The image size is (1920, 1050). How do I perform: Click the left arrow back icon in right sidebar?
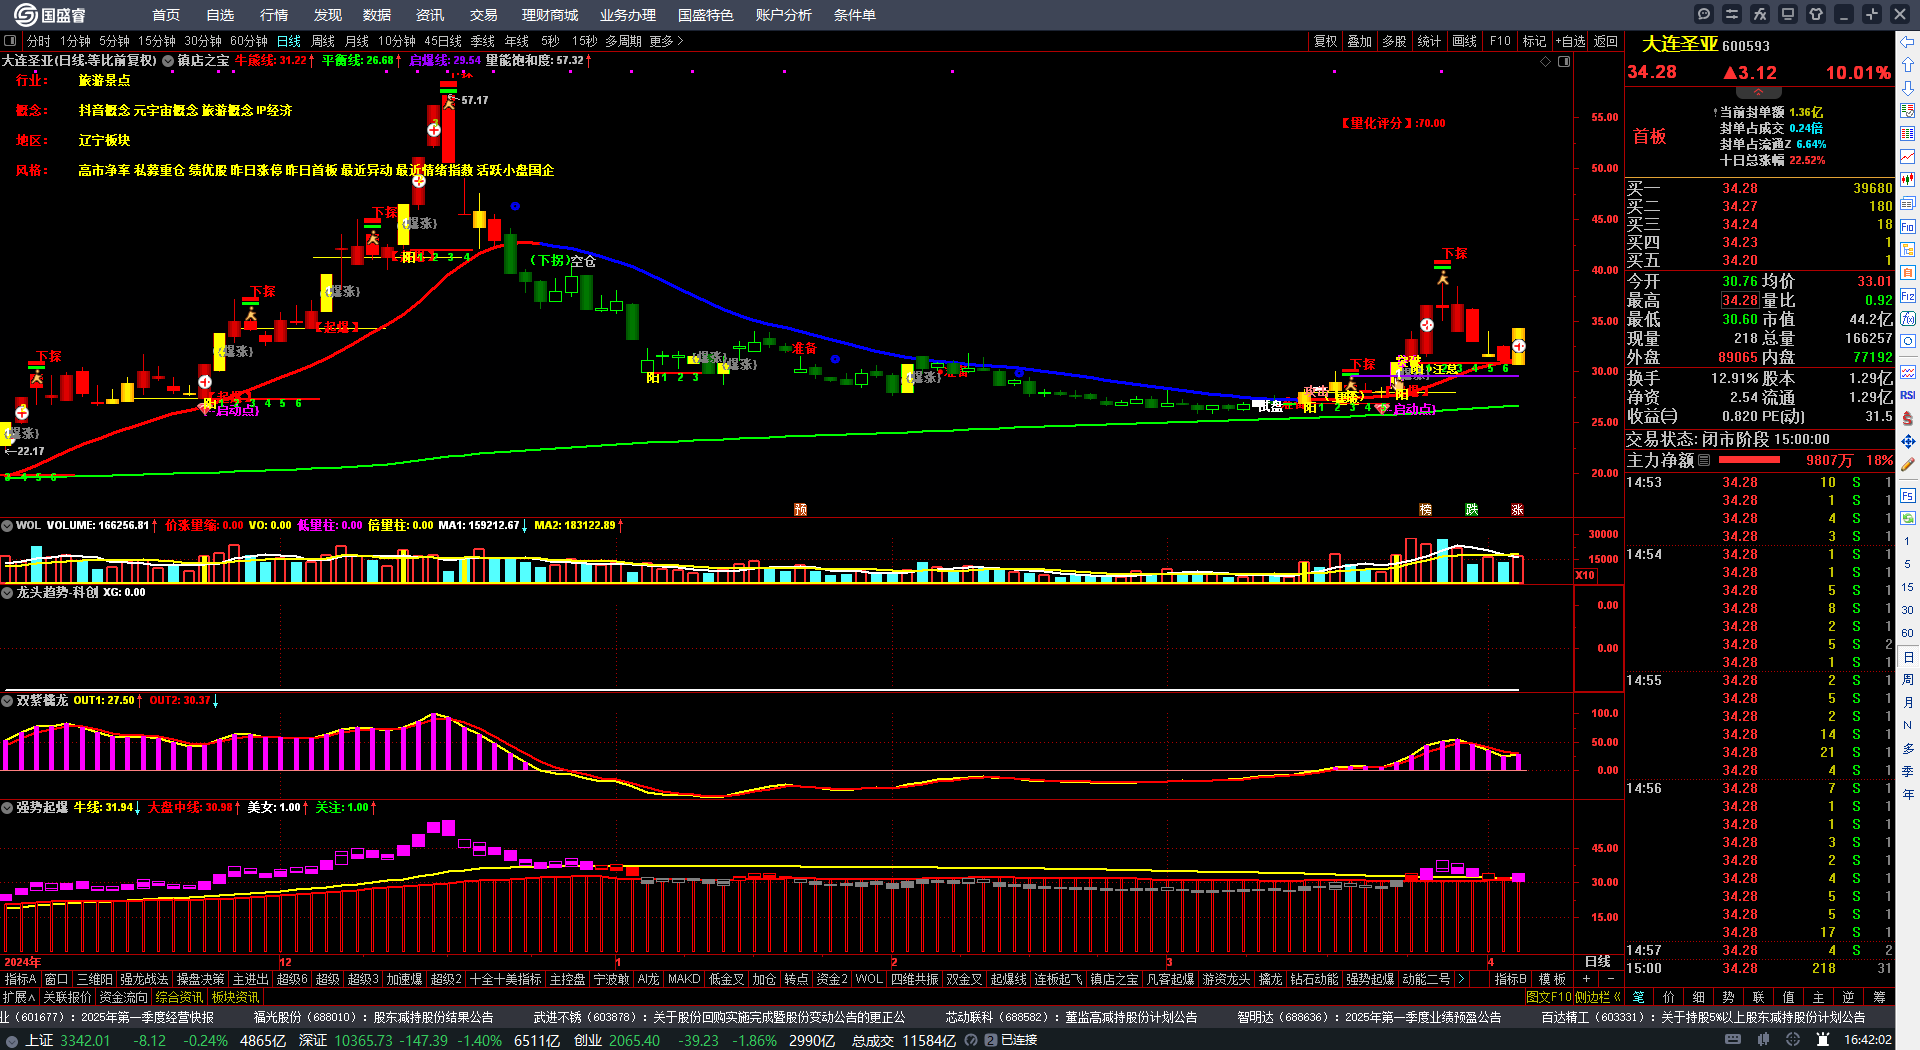pos(1908,42)
